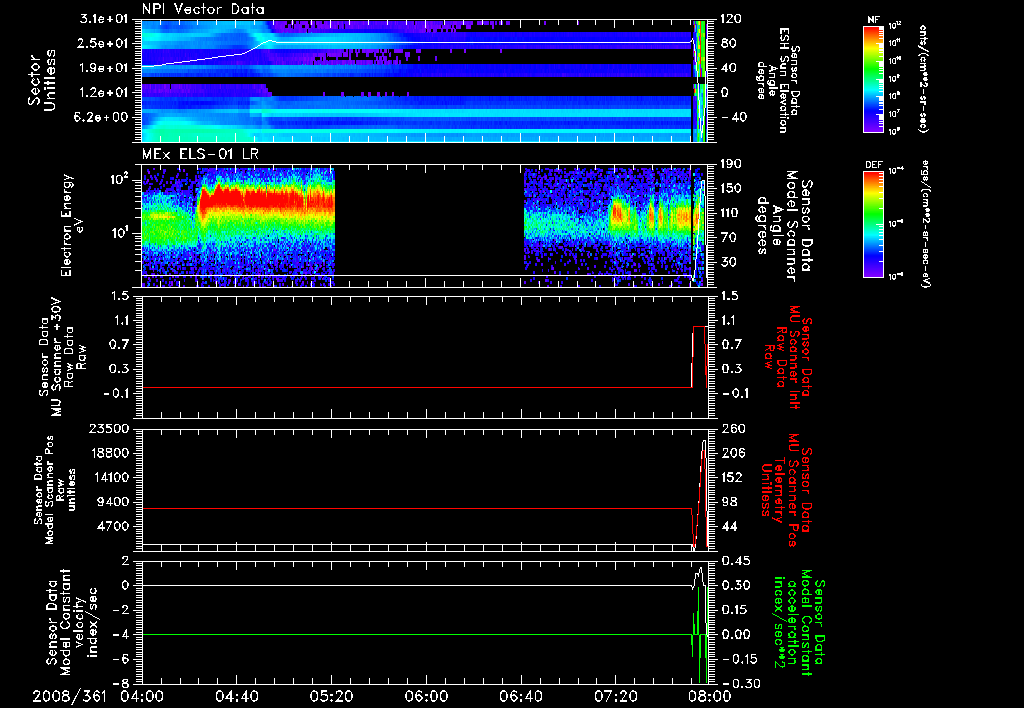This screenshot has height=708, width=1024.
Task: Jump to the 06:00 time label
Action: click(426, 695)
